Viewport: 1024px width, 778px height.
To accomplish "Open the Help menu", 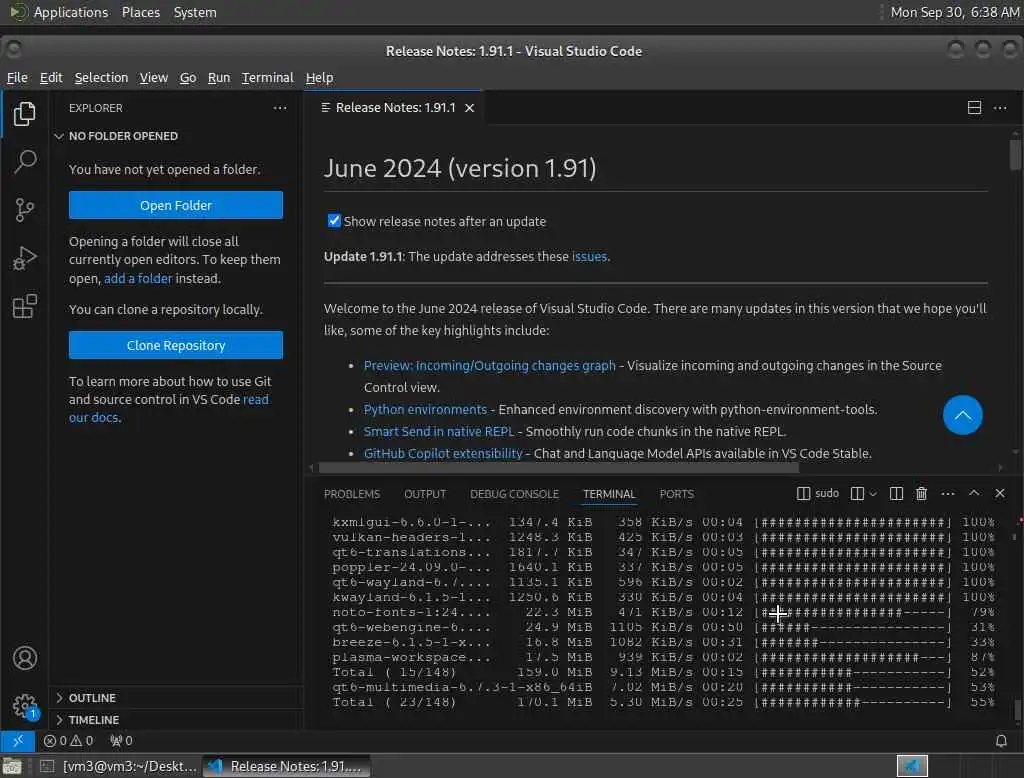I will pos(319,78).
